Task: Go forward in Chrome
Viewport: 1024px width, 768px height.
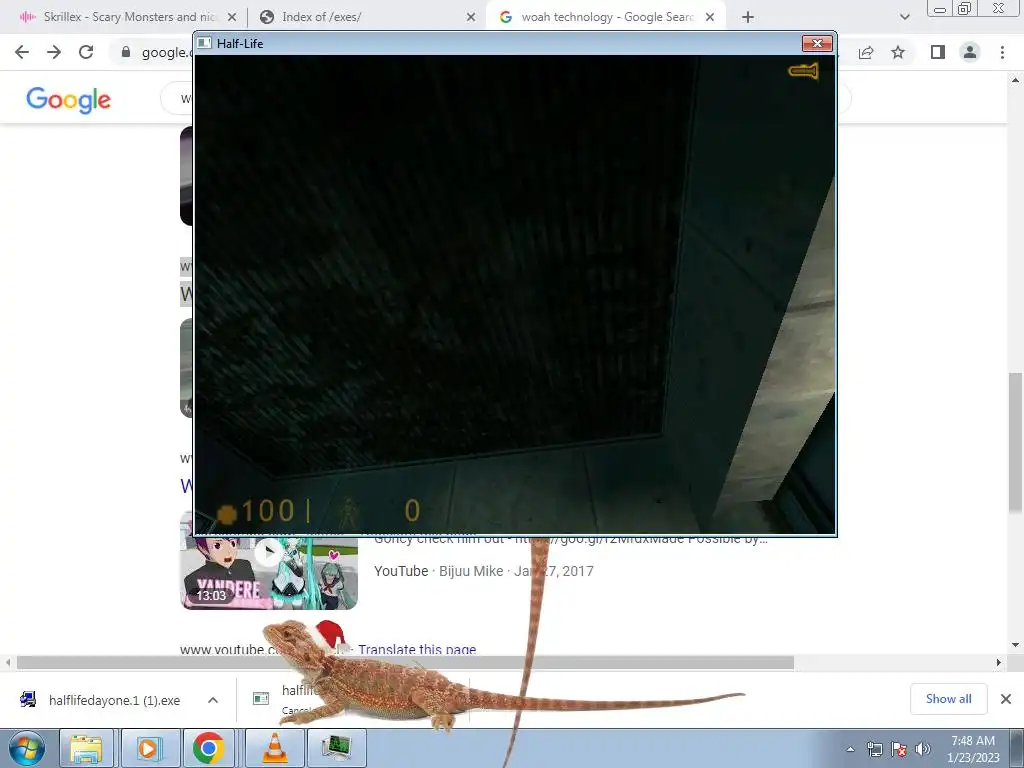Action: click(54, 52)
